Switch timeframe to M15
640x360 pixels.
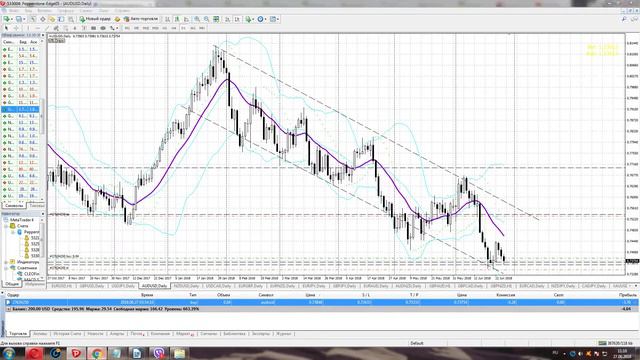[146, 28]
